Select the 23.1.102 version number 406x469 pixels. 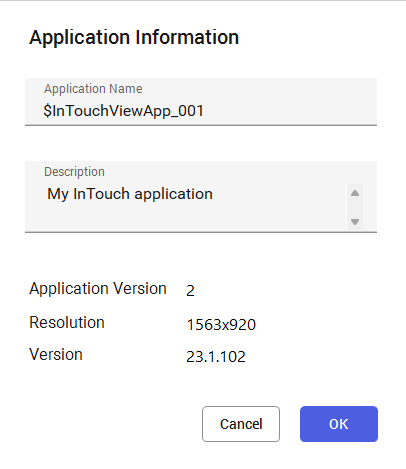coord(216,357)
